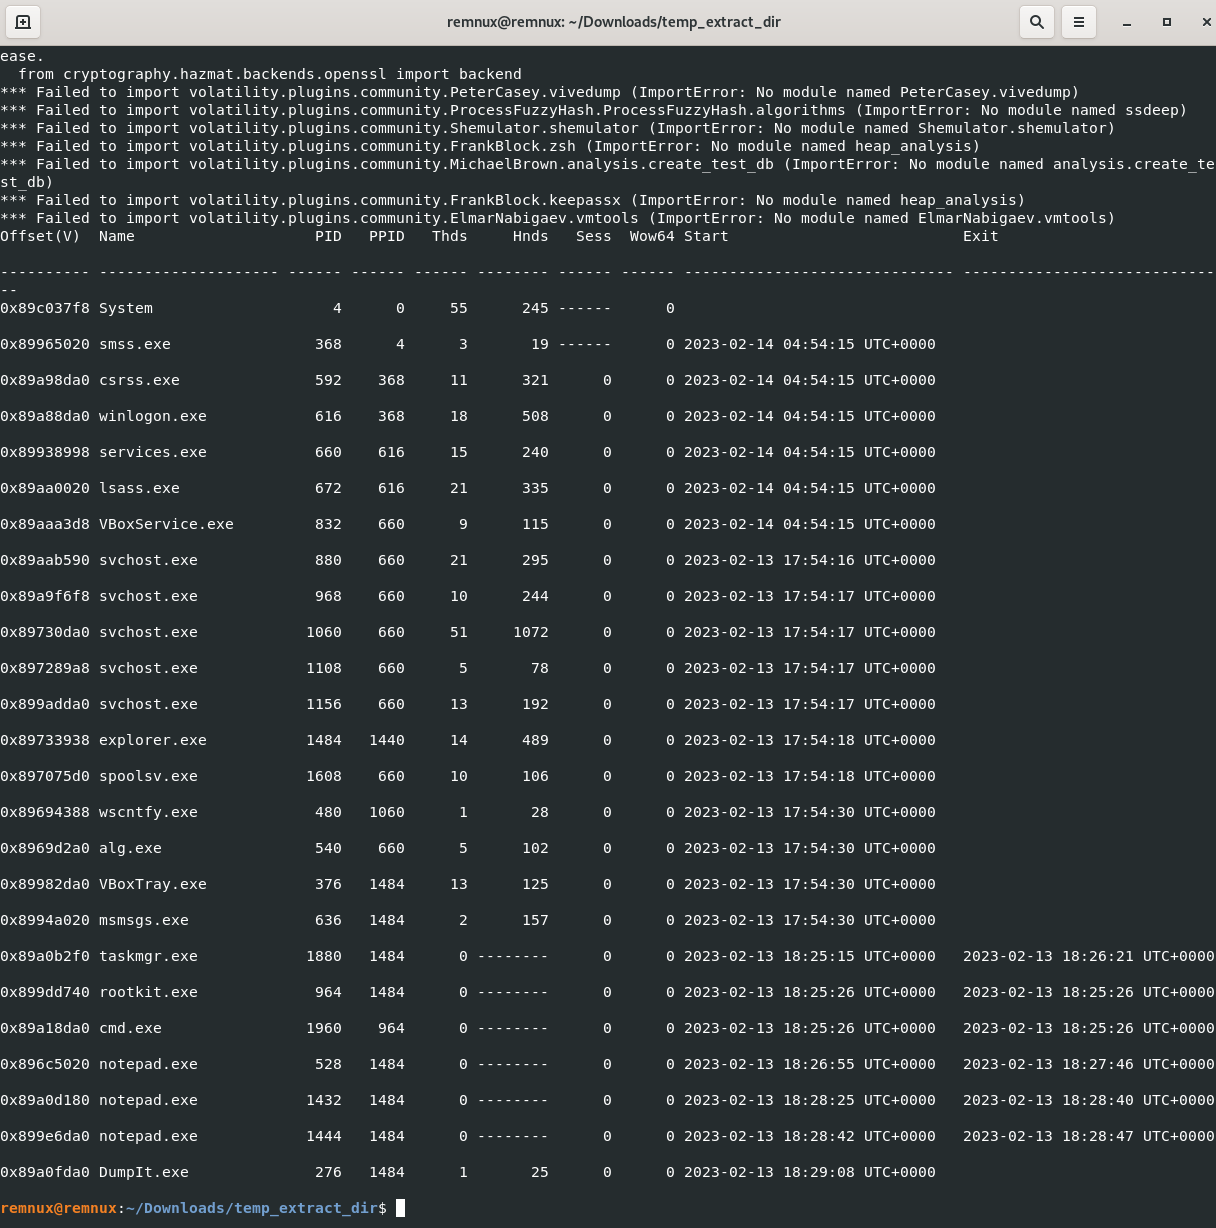The image size is (1216, 1228).
Task: Click the Thds column header
Action: [450, 236]
